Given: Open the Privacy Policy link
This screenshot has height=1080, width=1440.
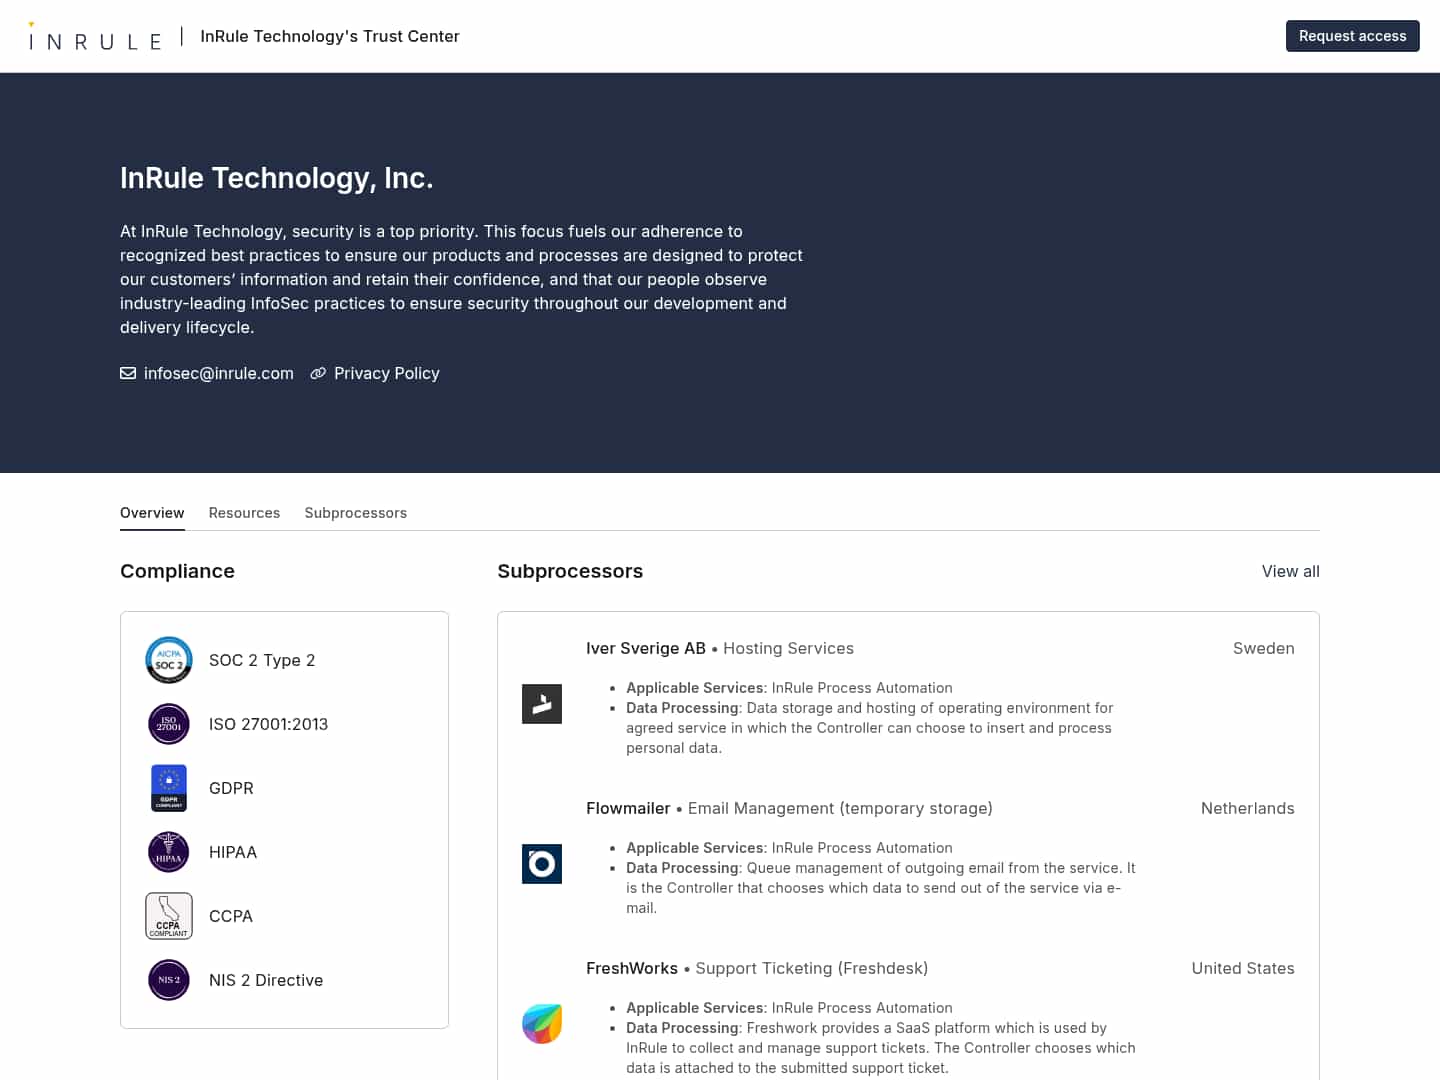Looking at the screenshot, I should click(387, 373).
